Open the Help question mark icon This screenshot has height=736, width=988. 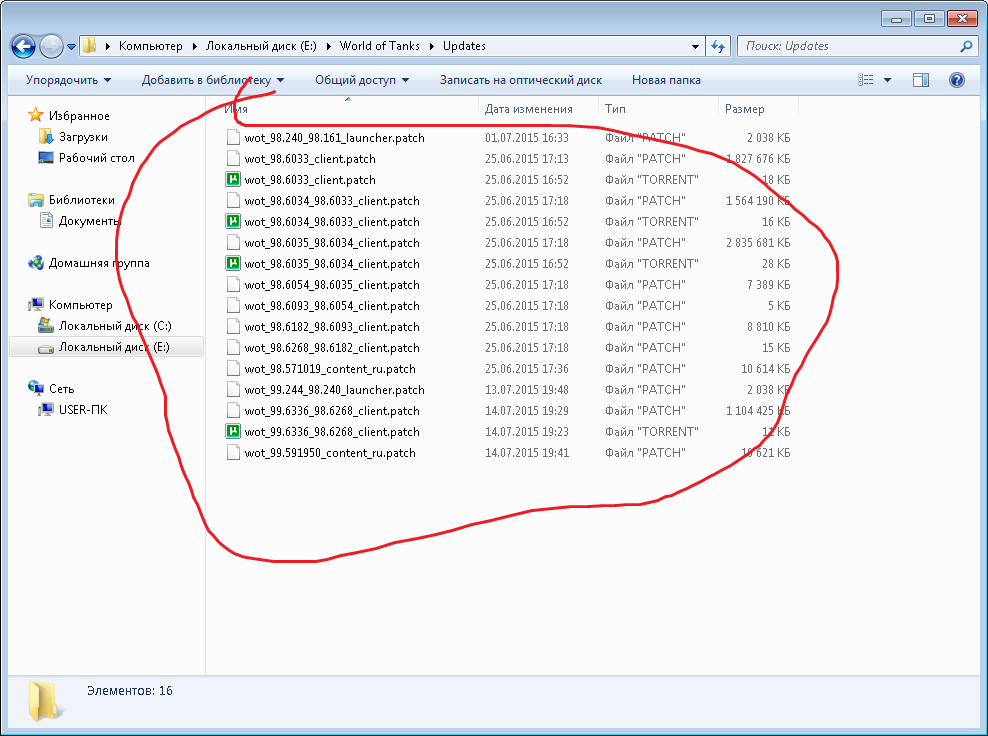click(956, 80)
